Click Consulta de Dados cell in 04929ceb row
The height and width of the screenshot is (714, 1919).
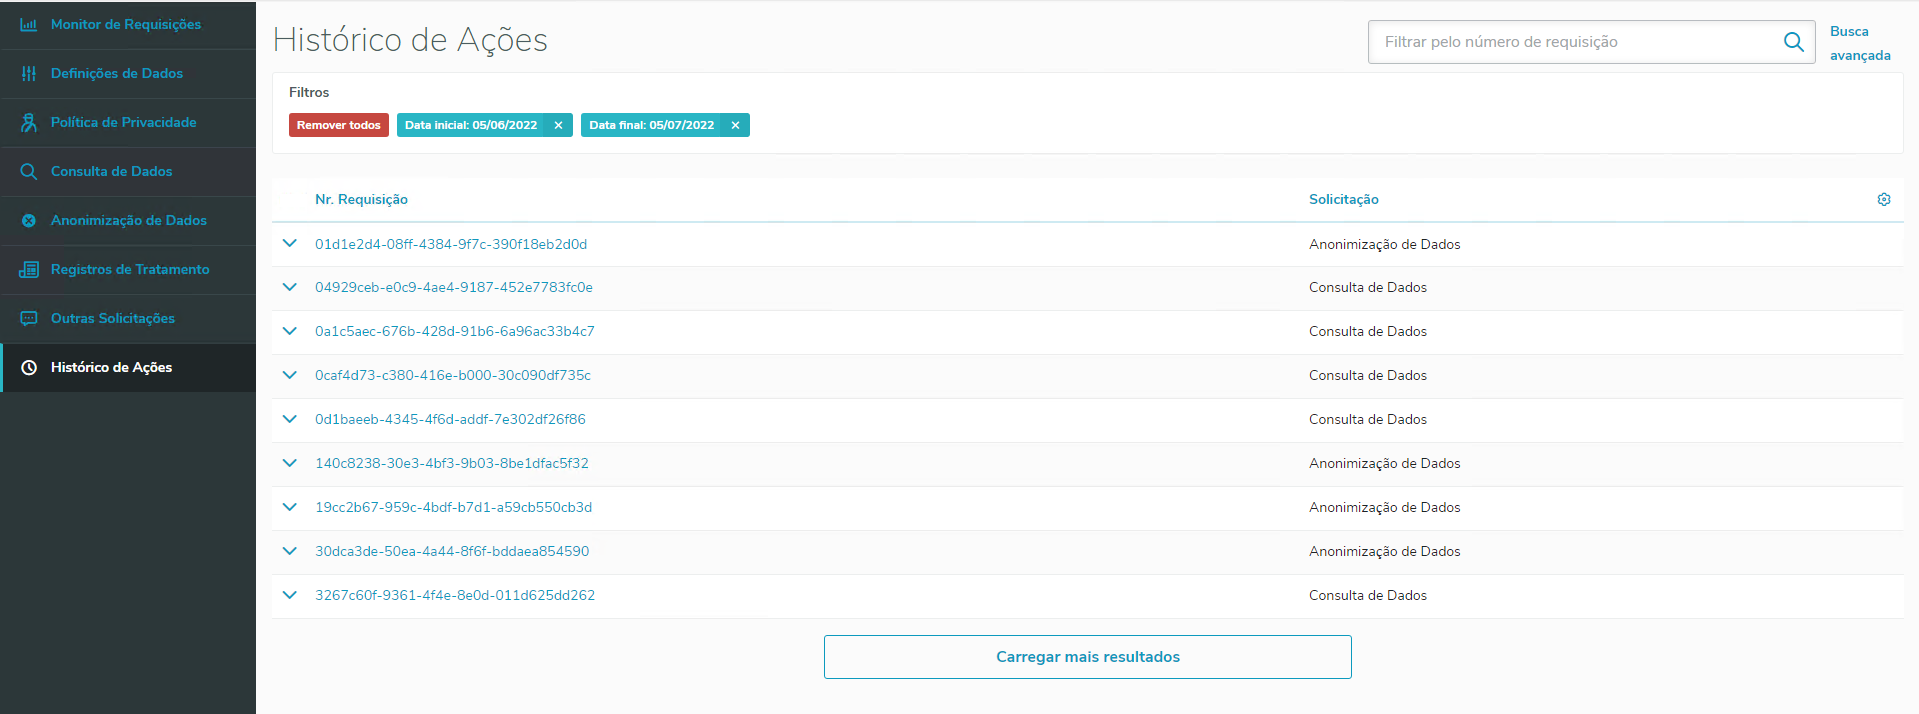click(1368, 287)
